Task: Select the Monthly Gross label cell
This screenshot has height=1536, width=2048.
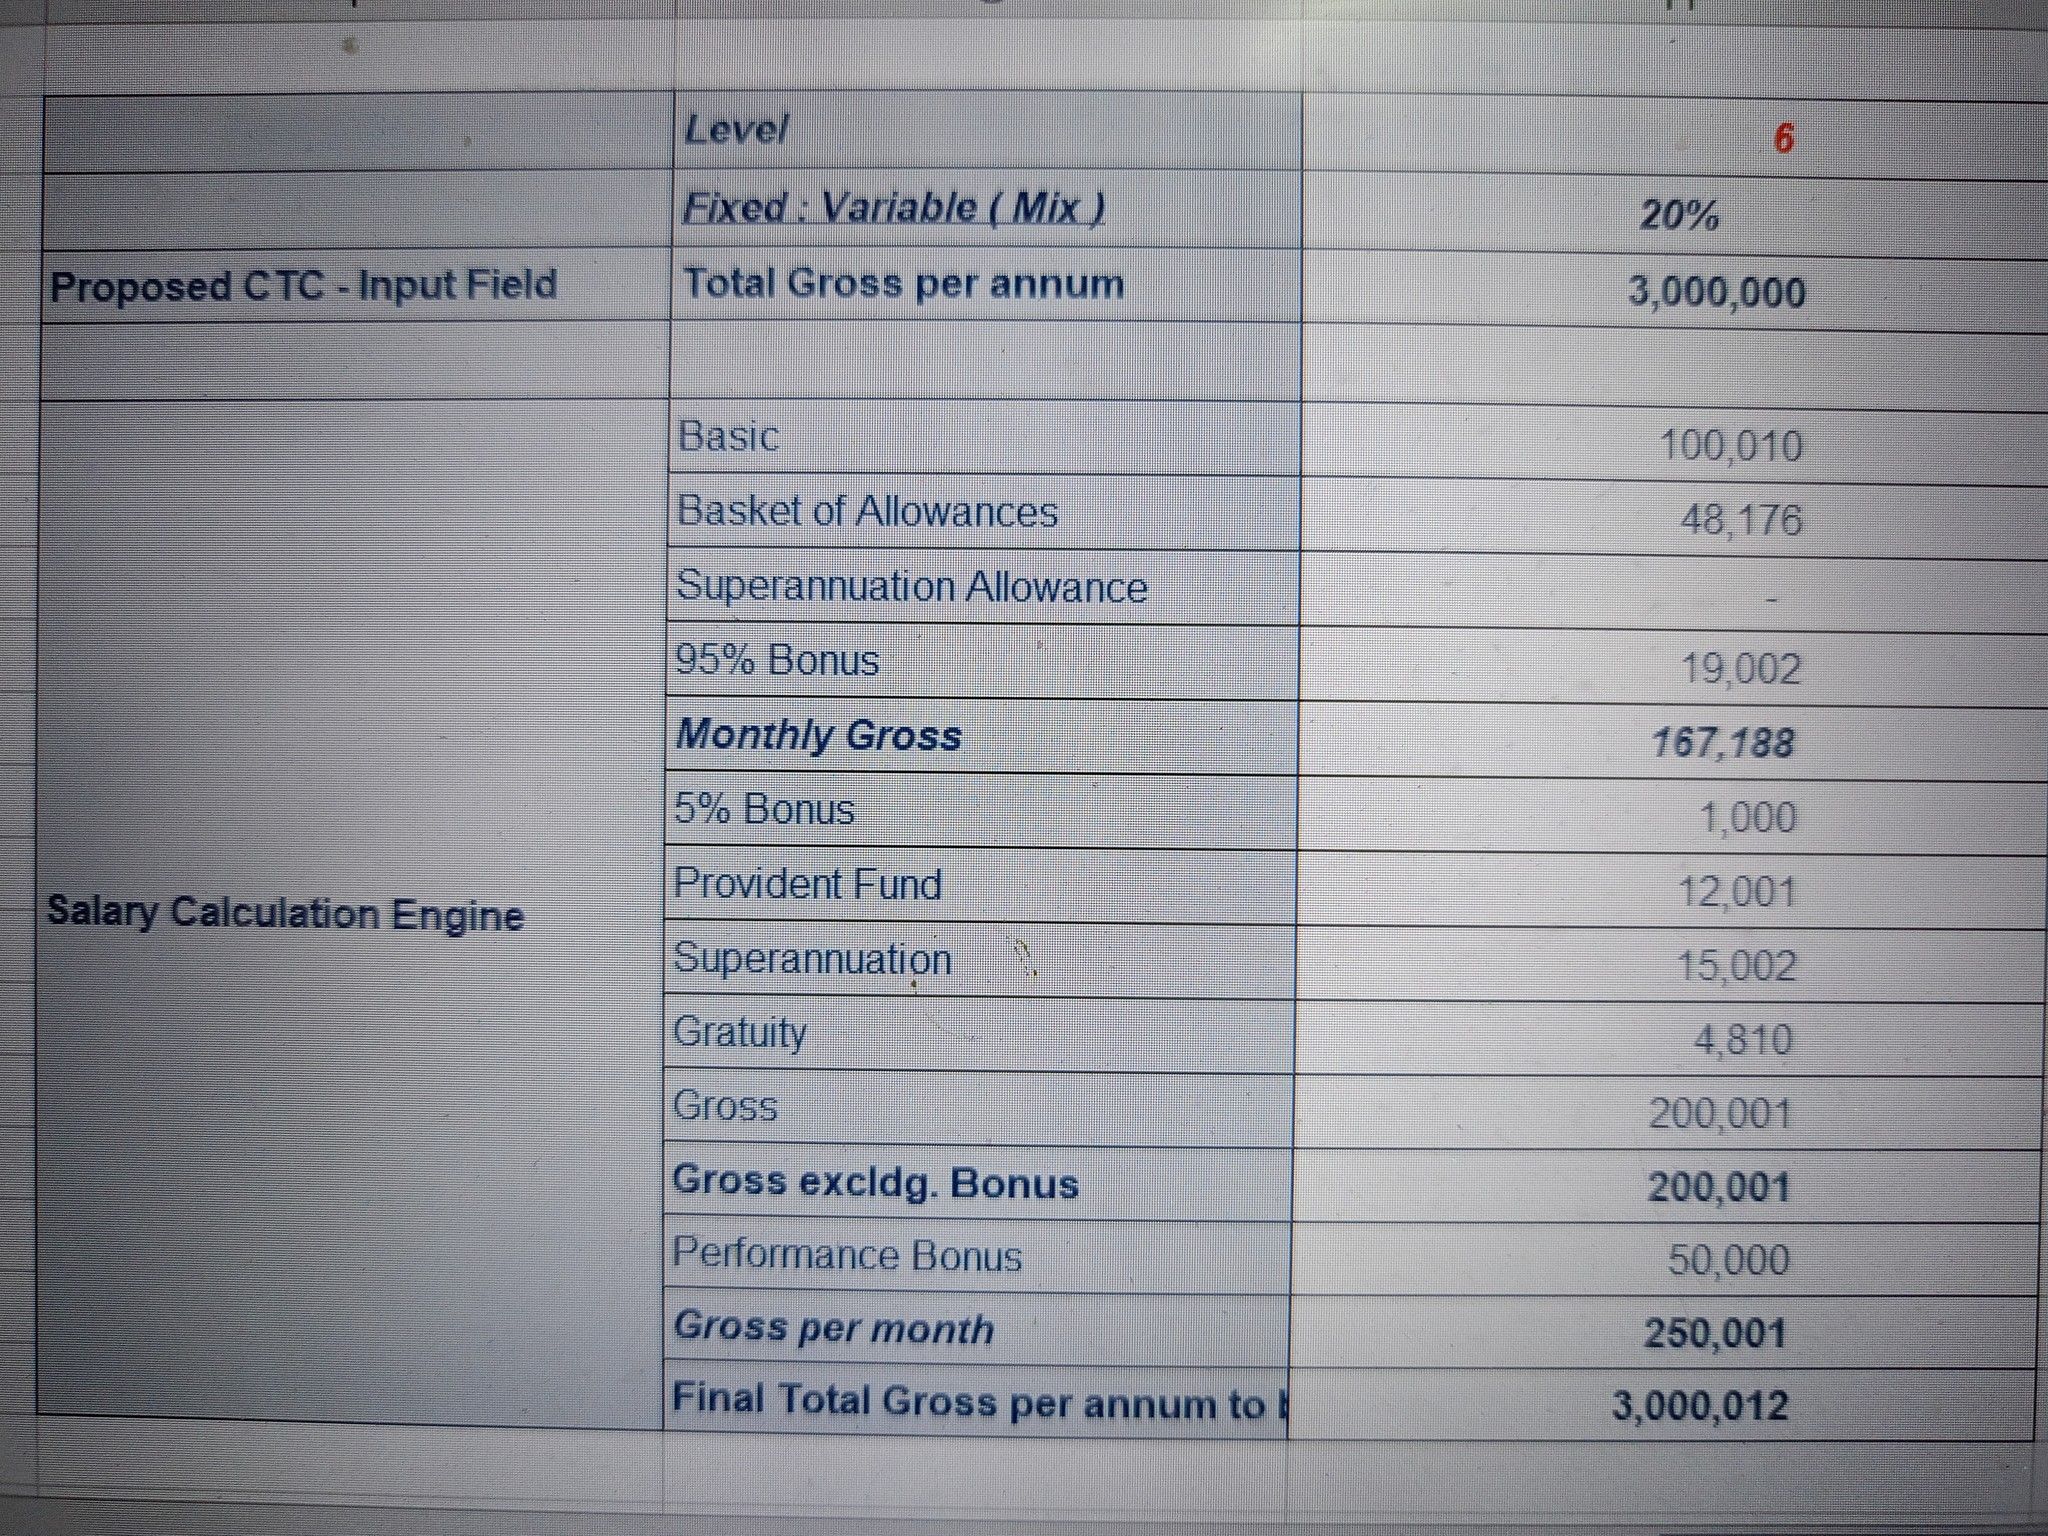Action: coord(818,736)
